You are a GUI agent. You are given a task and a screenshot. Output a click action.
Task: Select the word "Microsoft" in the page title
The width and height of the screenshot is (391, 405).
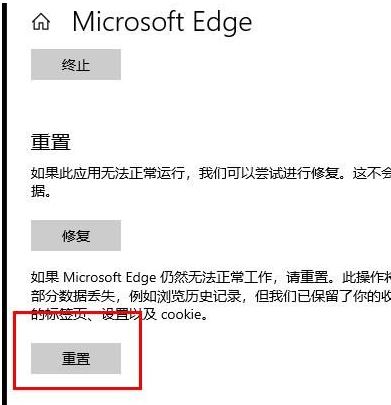coord(129,21)
